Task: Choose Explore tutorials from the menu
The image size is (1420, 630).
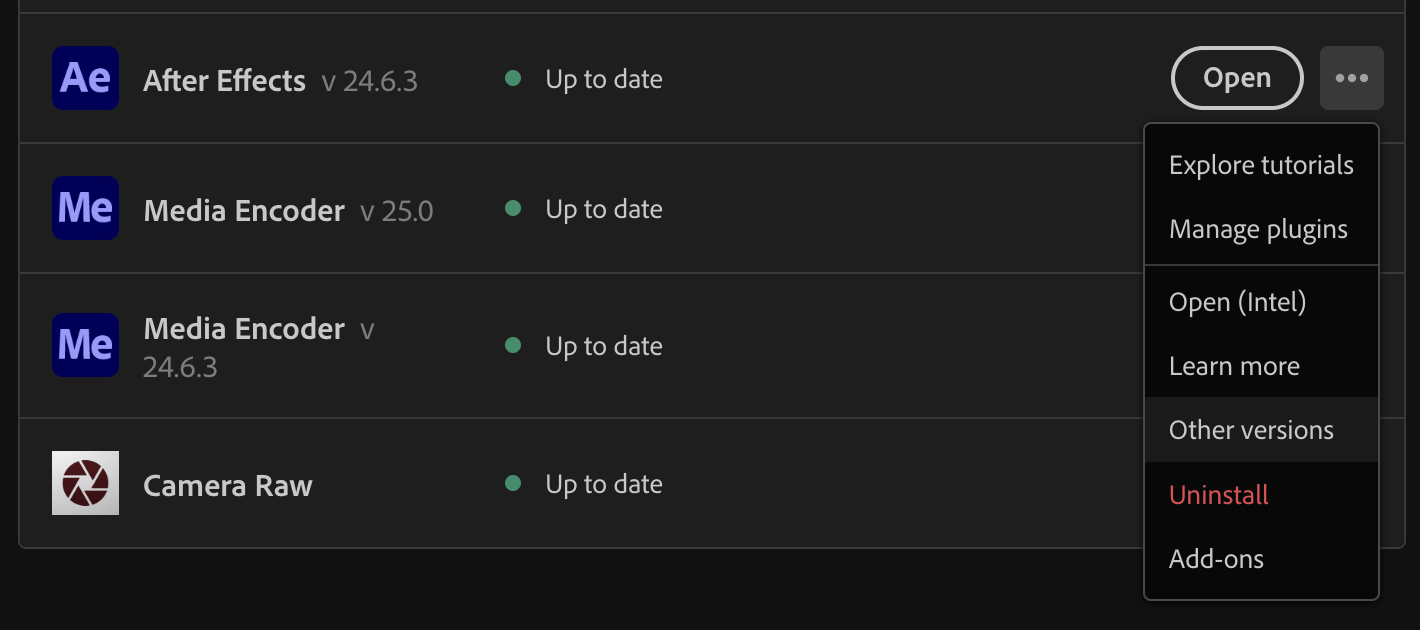Action: pyautogui.click(x=1261, y=165)
